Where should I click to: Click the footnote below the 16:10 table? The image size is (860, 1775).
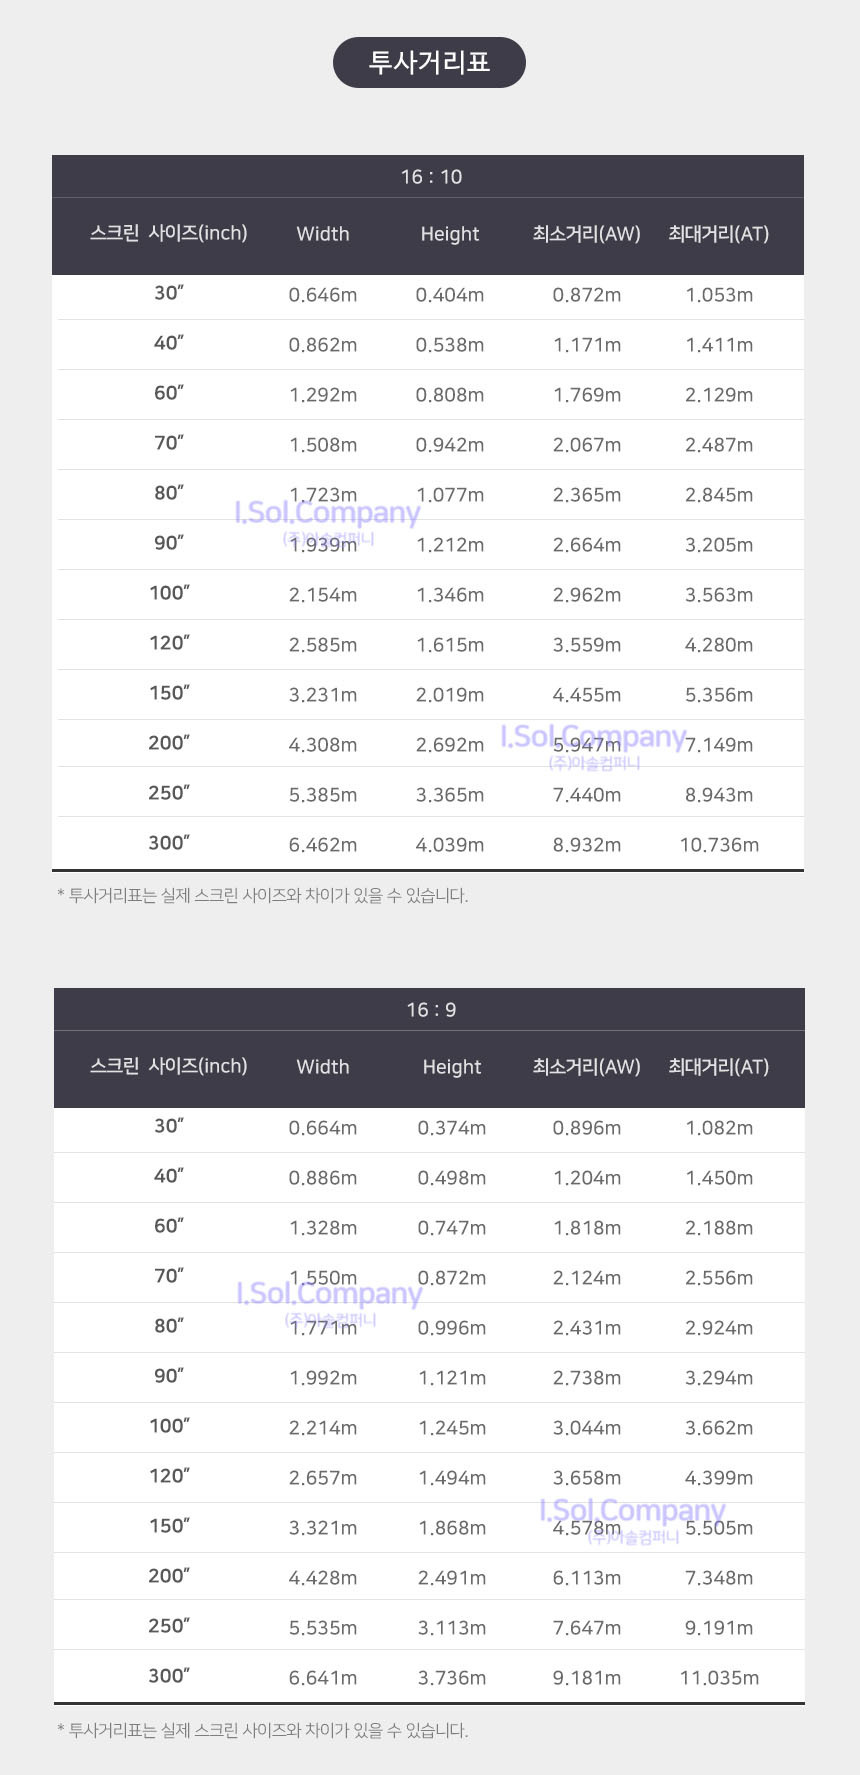coord(263,896)
